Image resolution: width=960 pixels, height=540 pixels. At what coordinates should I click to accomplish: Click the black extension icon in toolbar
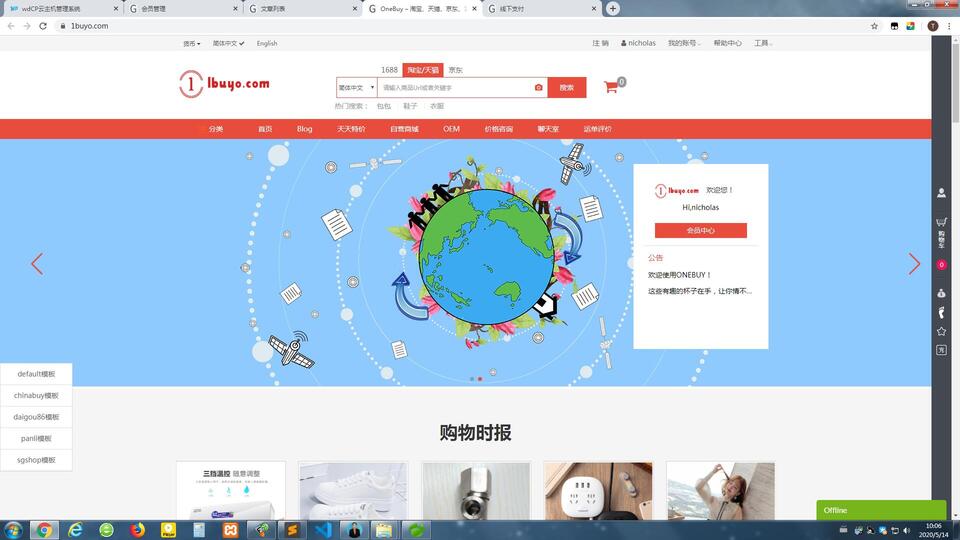pos(894,26)
